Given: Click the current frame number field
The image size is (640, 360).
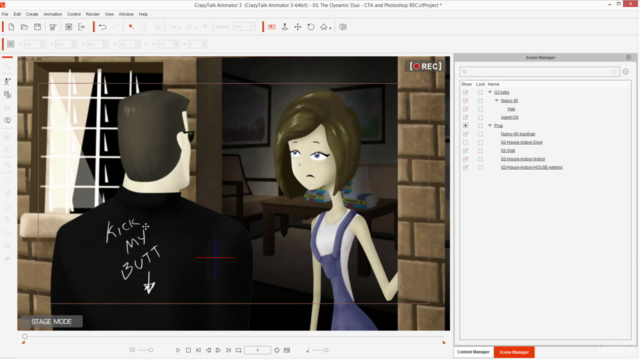Looking at the screenshot, I should pyautogui.click(x=257, y=350).
